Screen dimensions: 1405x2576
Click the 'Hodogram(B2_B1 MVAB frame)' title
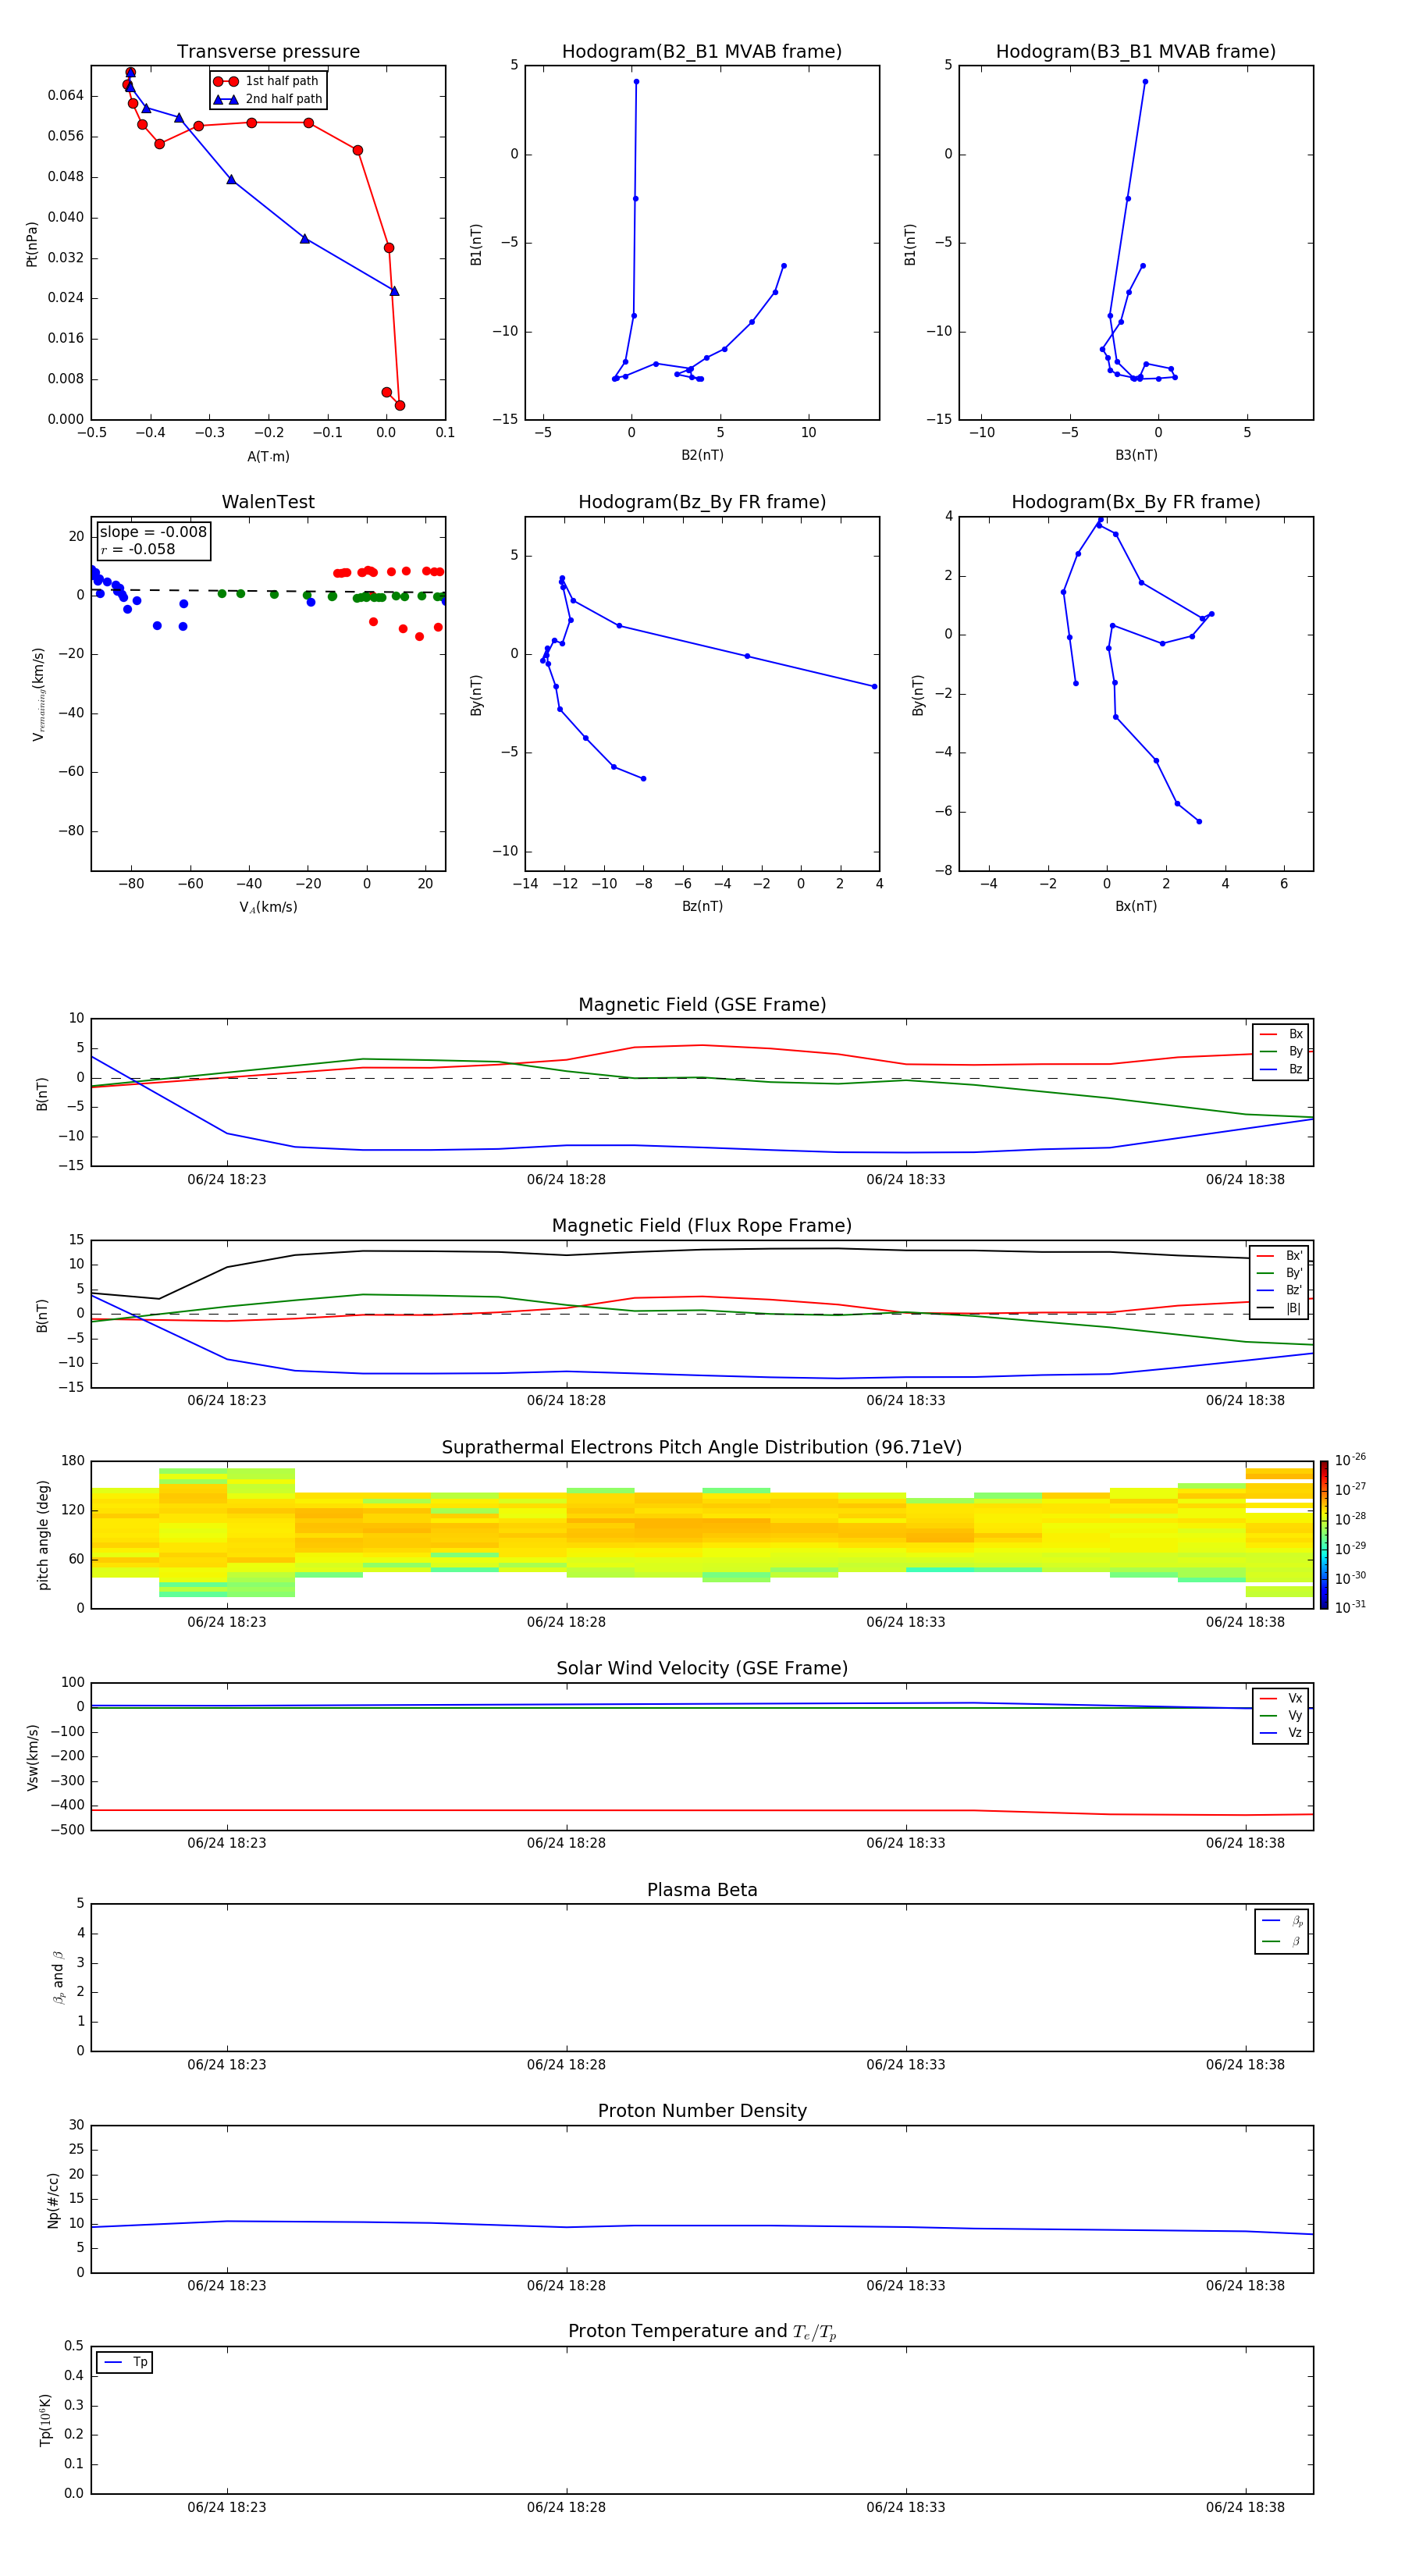tap(702, 52)
